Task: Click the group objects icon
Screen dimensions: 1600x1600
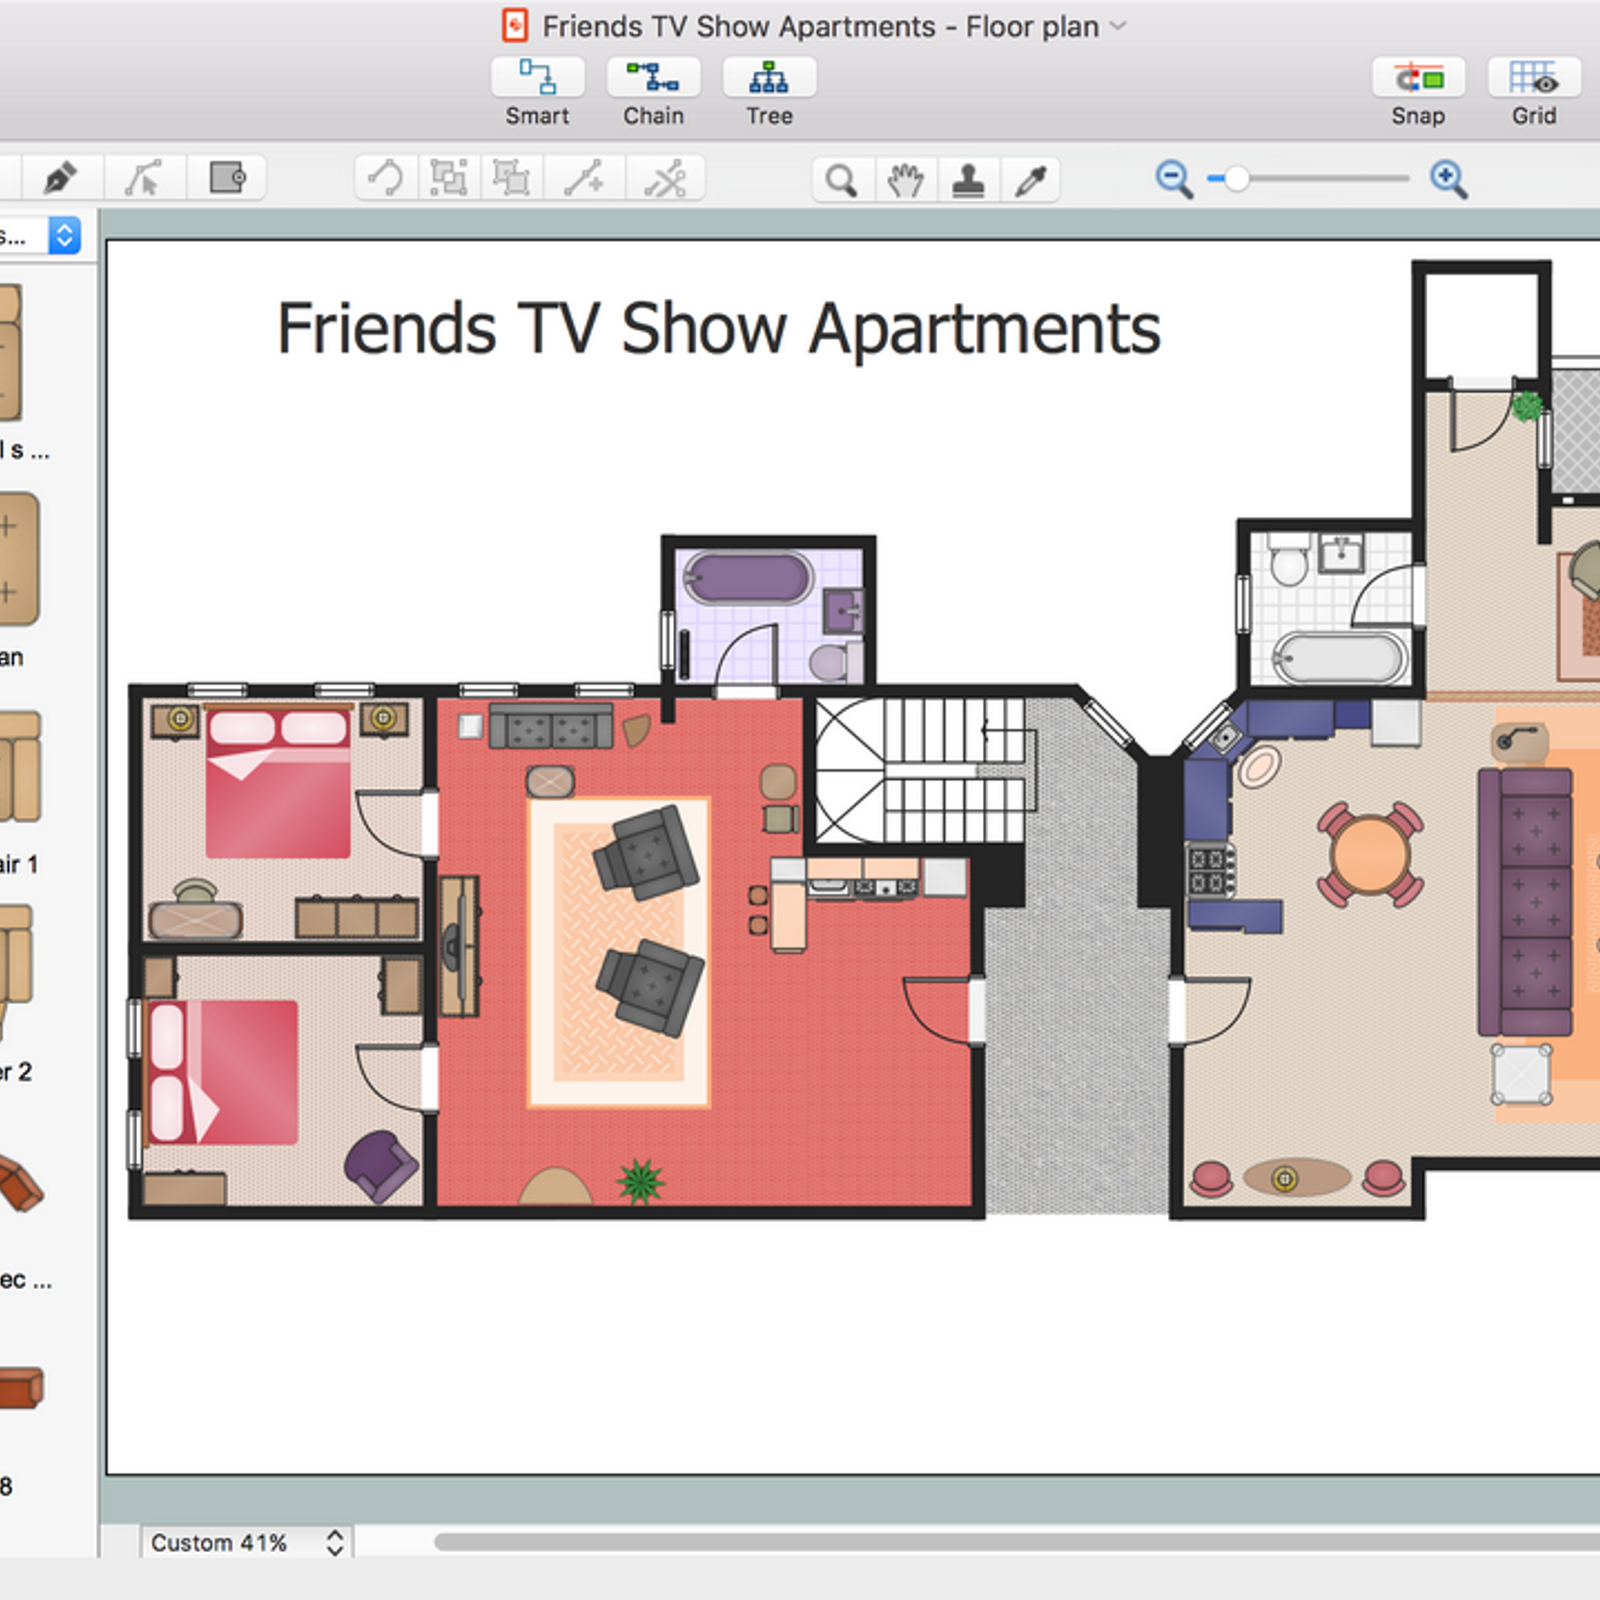Action: 449,179
